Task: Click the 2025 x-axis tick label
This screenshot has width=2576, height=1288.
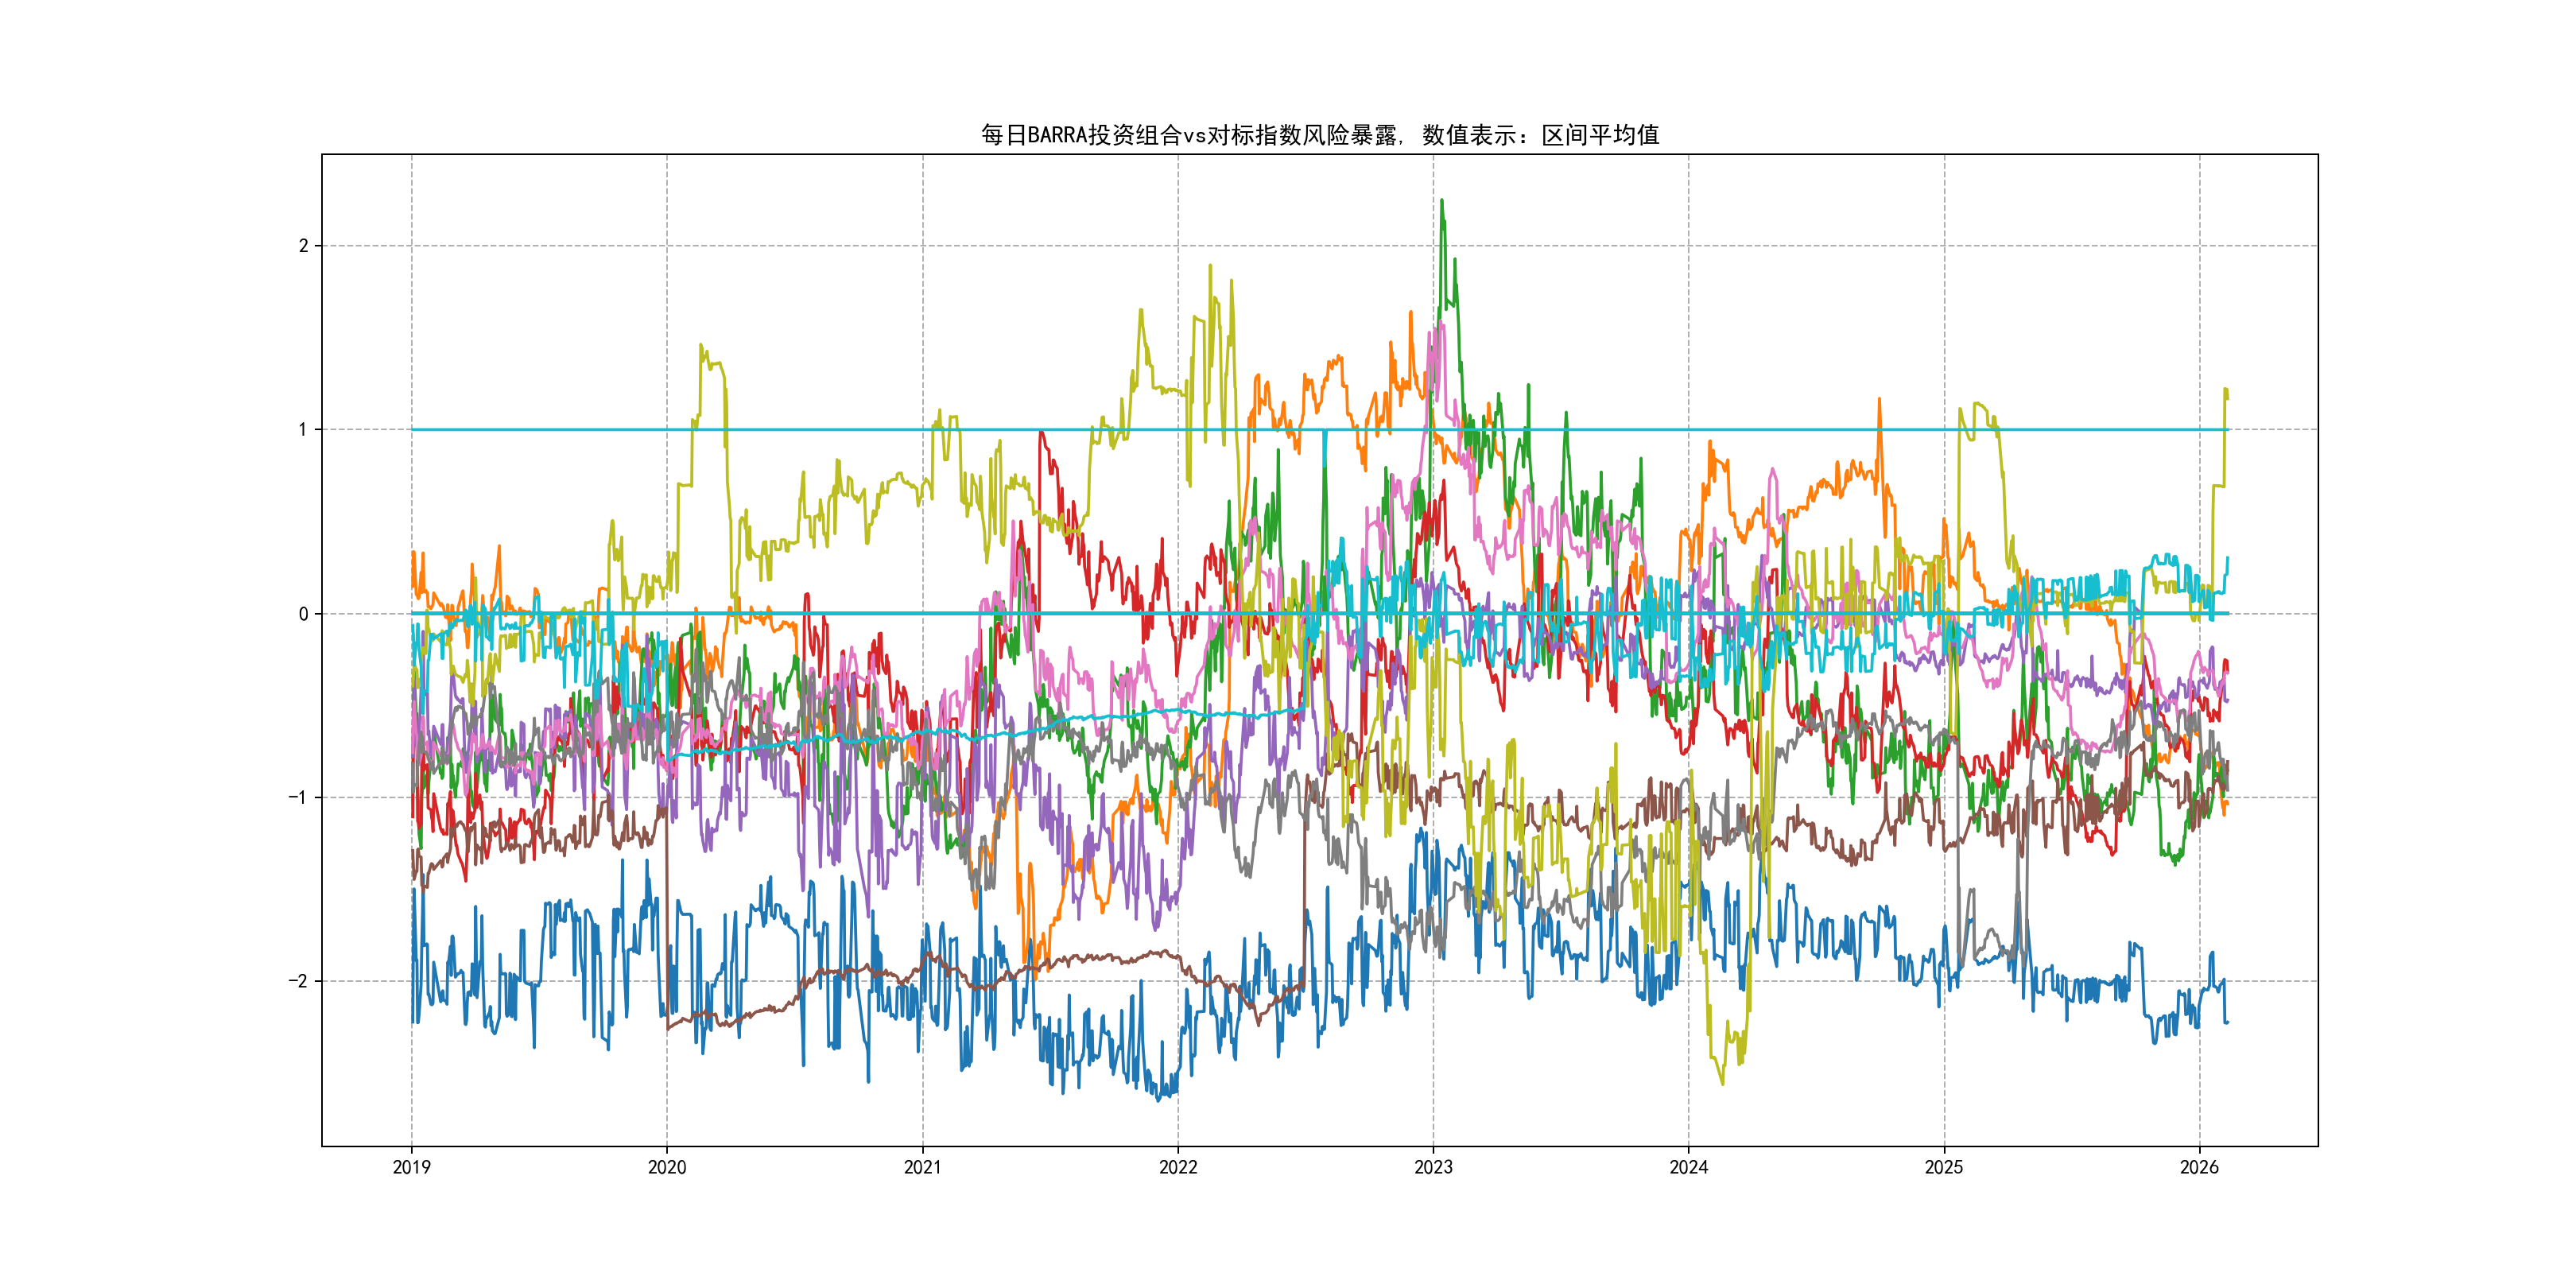Action: (1944, 1167)
